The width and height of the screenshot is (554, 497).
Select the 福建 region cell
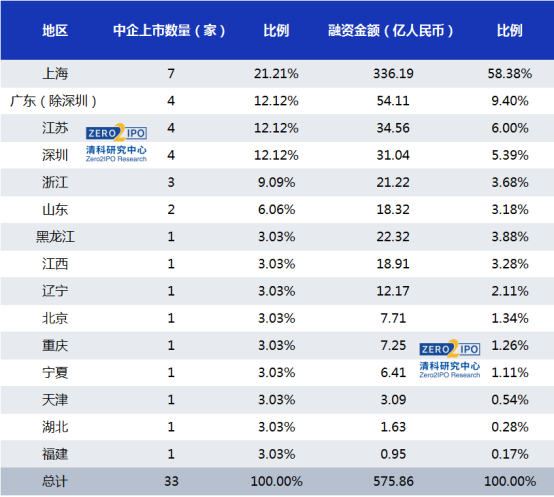pos(55,455)
